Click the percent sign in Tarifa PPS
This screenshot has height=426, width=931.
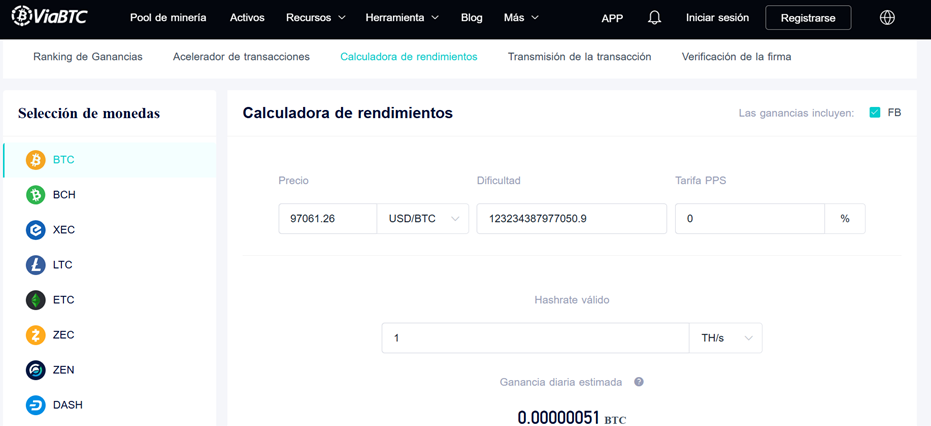(x=845, y=219)
